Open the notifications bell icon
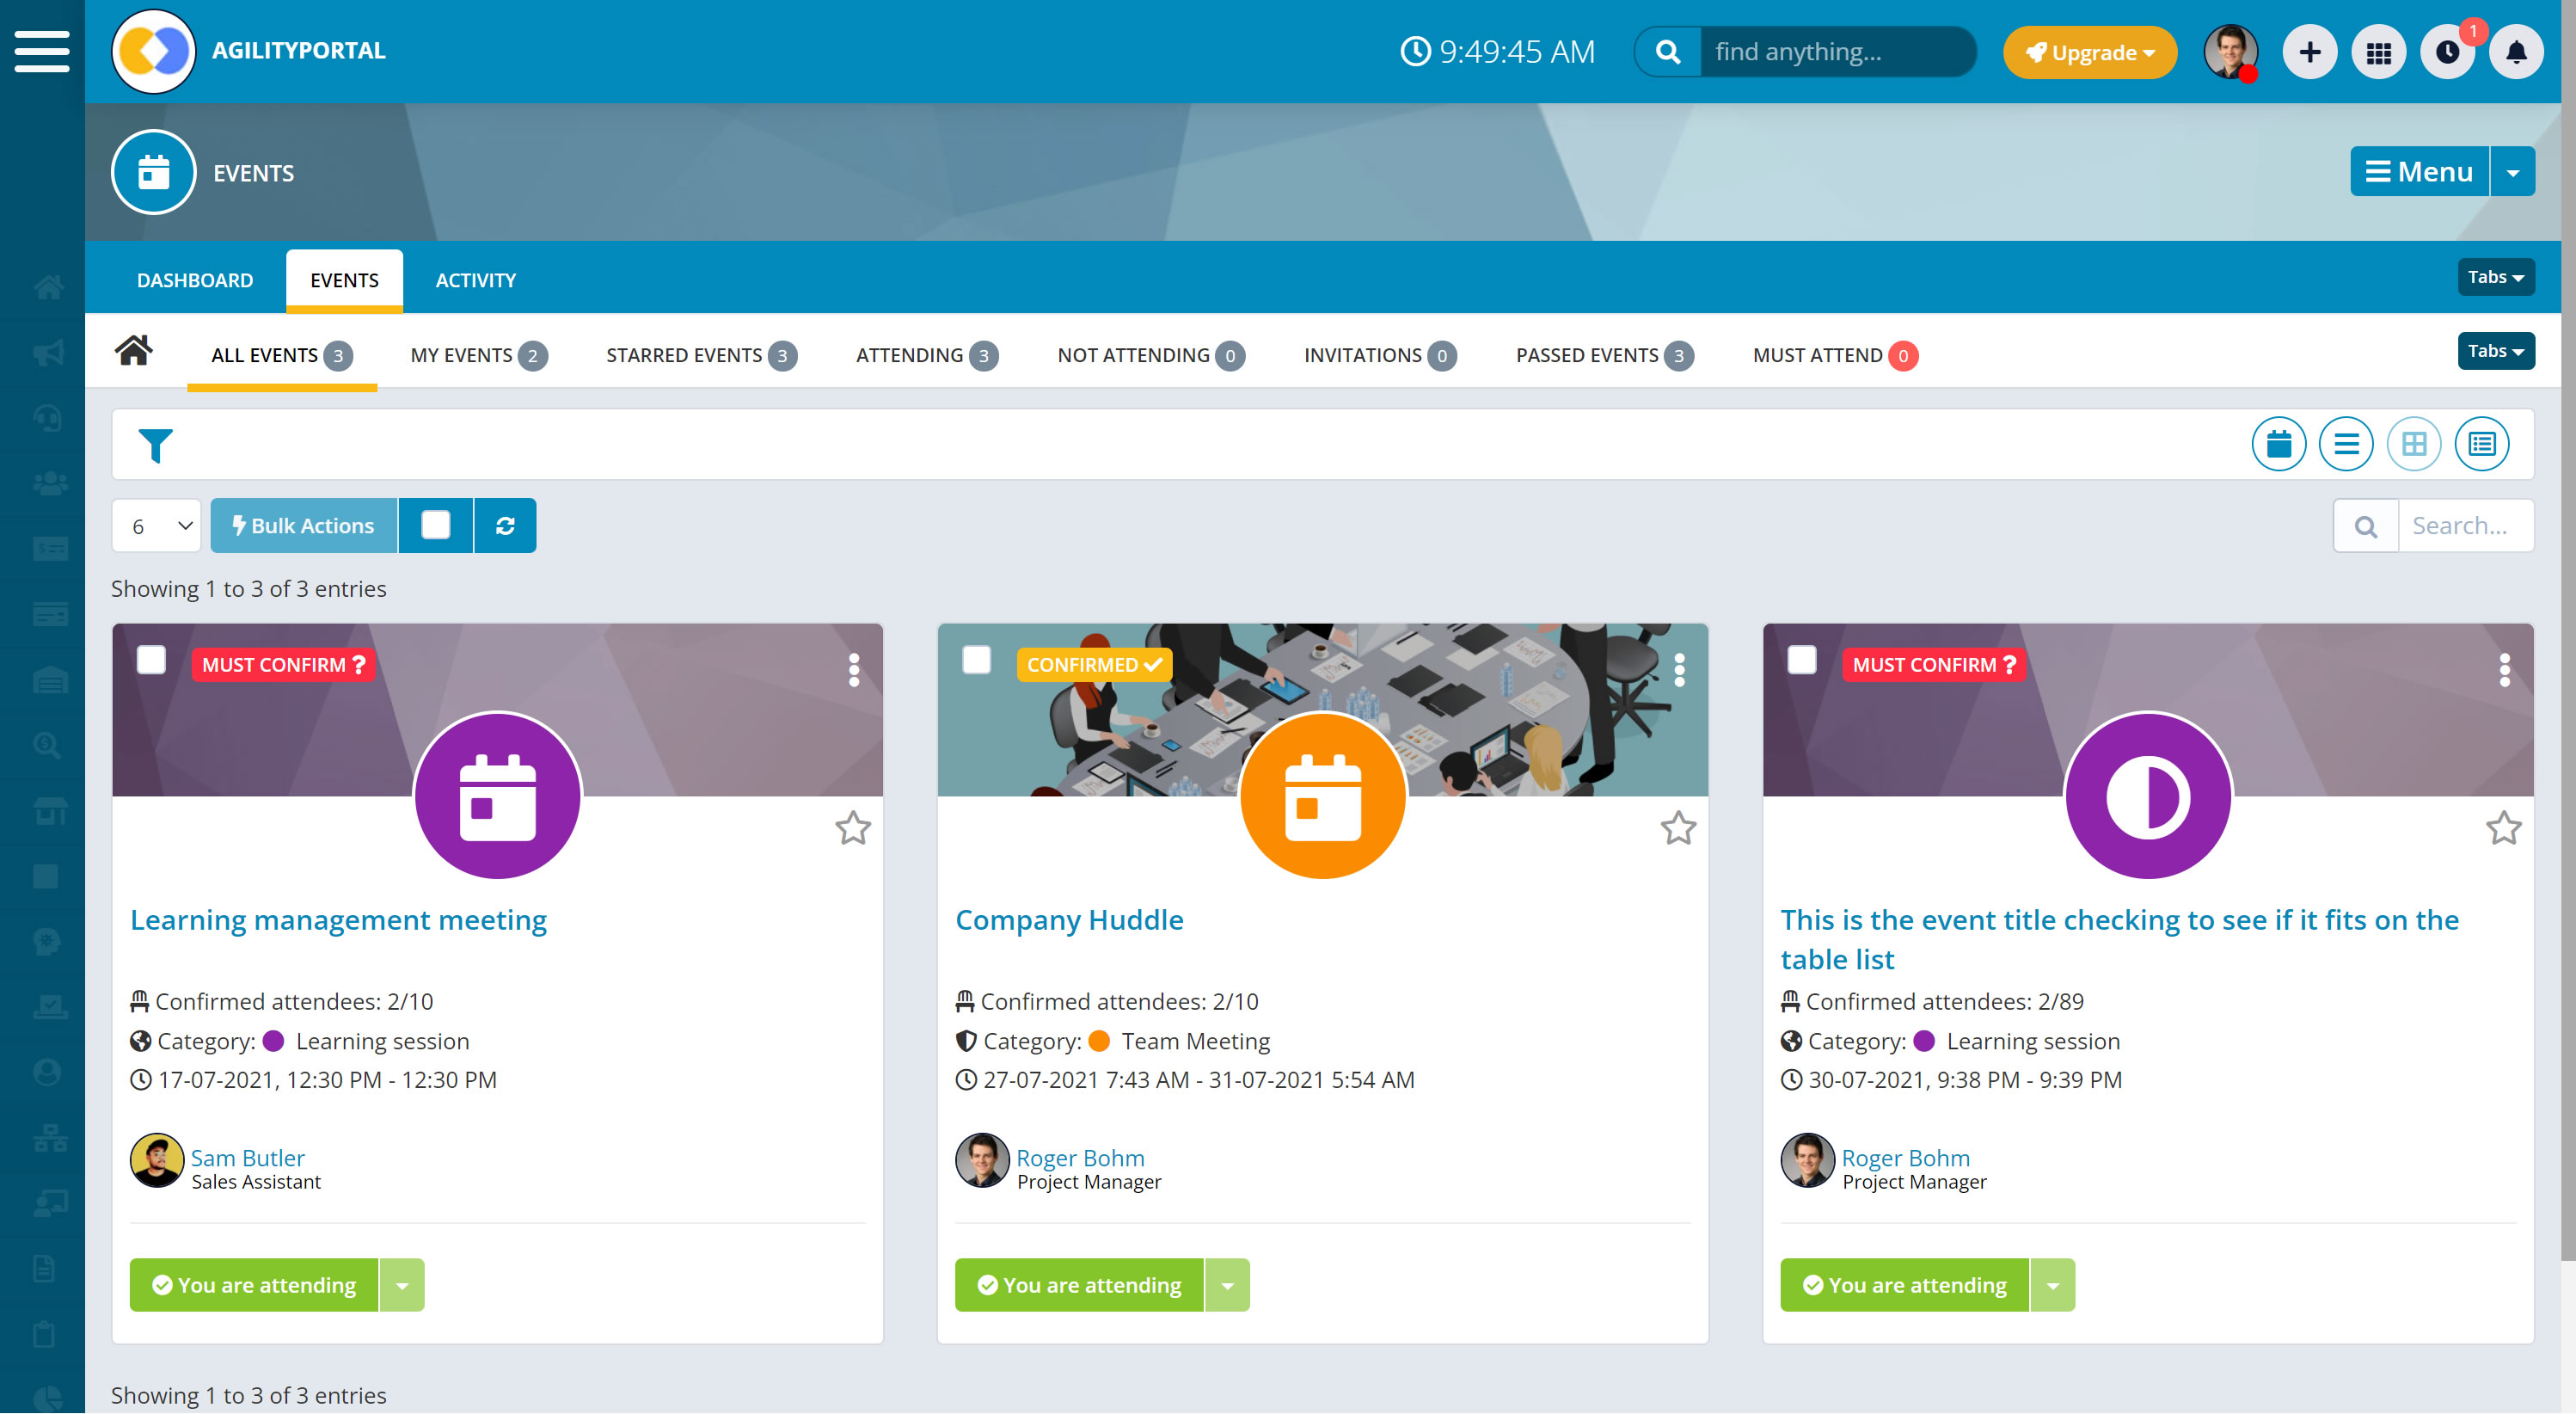Screen dimensions: 2576x1414 click(2515, 52)
